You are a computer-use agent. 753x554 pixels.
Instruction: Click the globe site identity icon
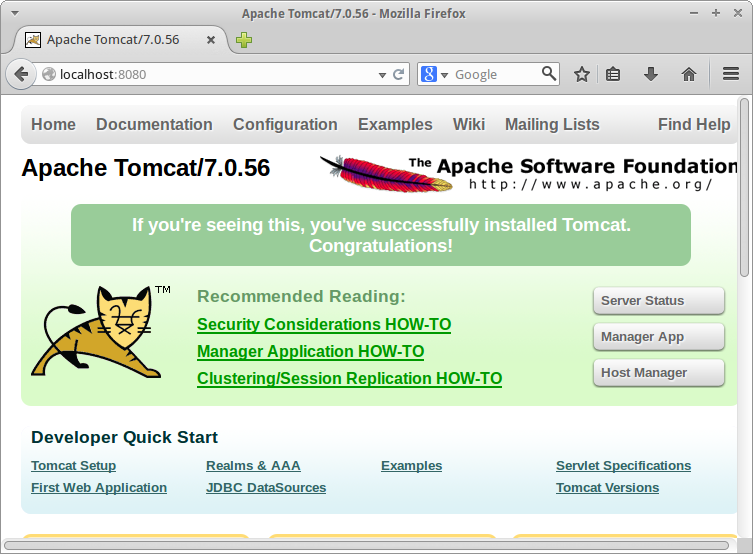pyautogui.click(x=49, y=74)
